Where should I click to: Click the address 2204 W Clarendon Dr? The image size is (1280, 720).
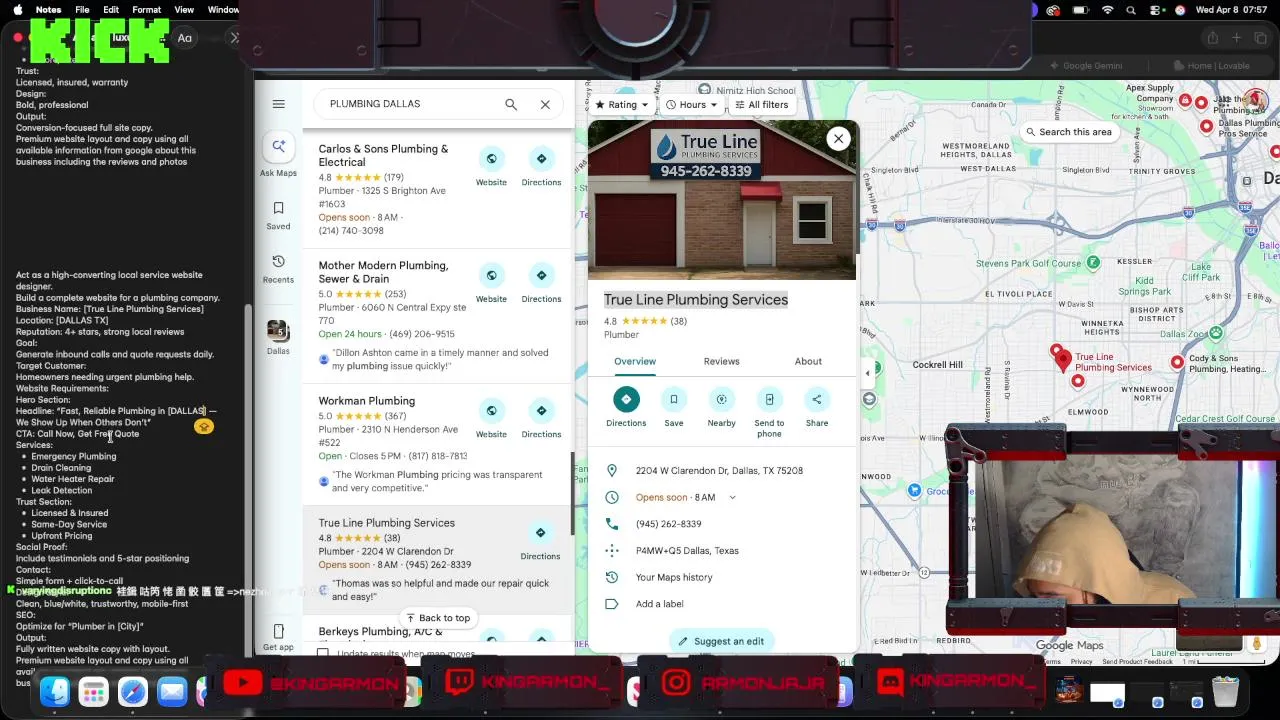(x=719, y=471)
